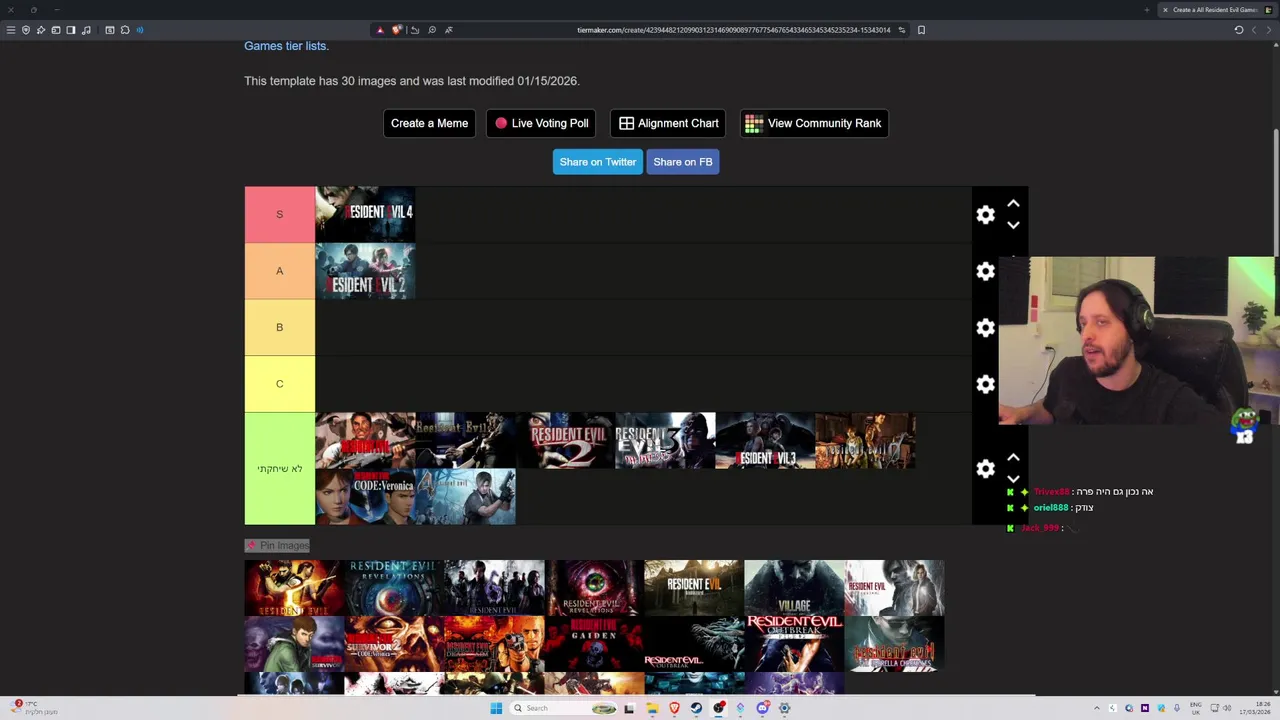Open browser hamburger menu
Image resolution: width=1280 pixels, height=720 pixels.
coord(11,30)
